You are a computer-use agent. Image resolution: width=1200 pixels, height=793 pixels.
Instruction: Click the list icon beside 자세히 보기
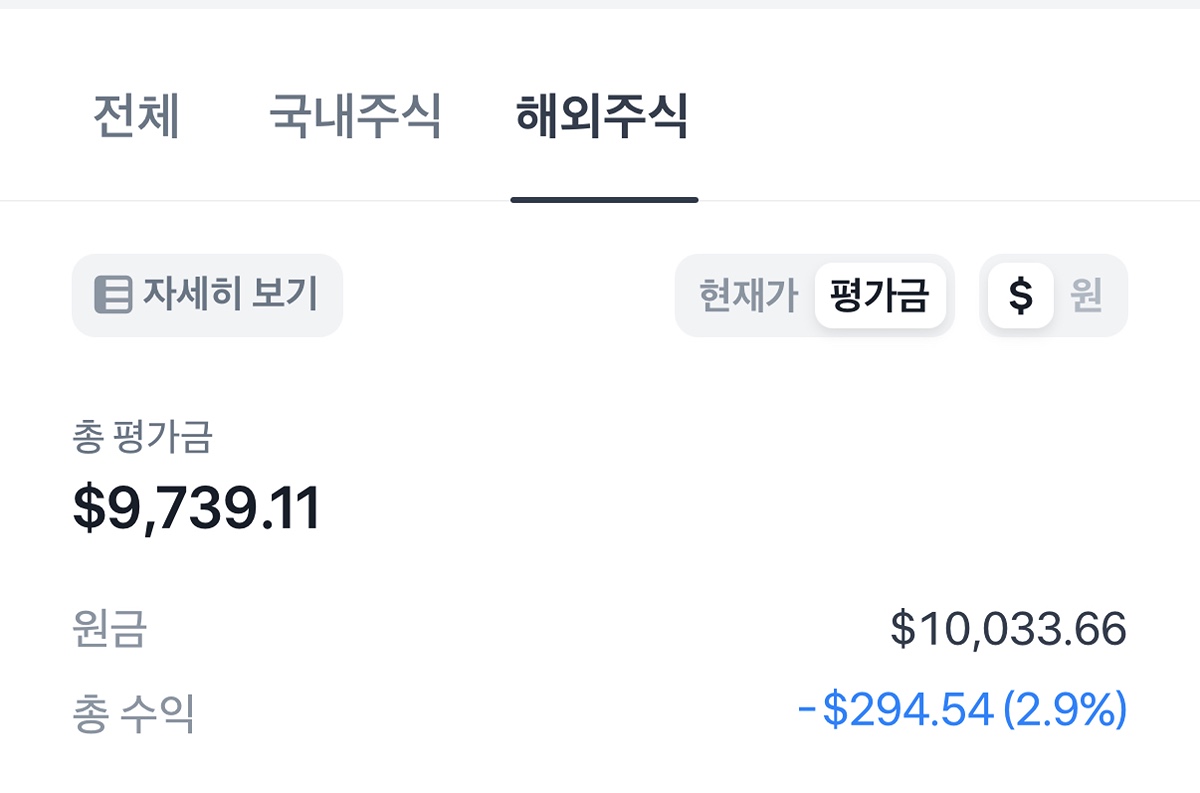click(113, 296)
